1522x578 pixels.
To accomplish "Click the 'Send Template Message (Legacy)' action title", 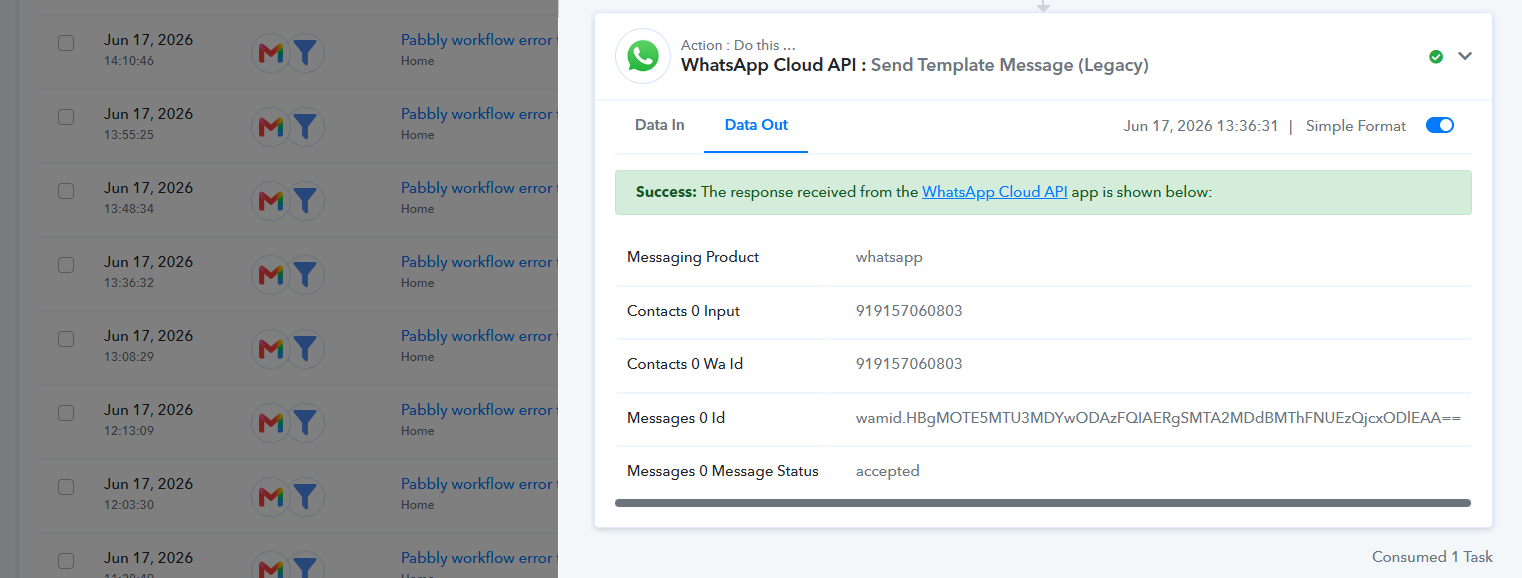I will click(x=1010, y=65).
